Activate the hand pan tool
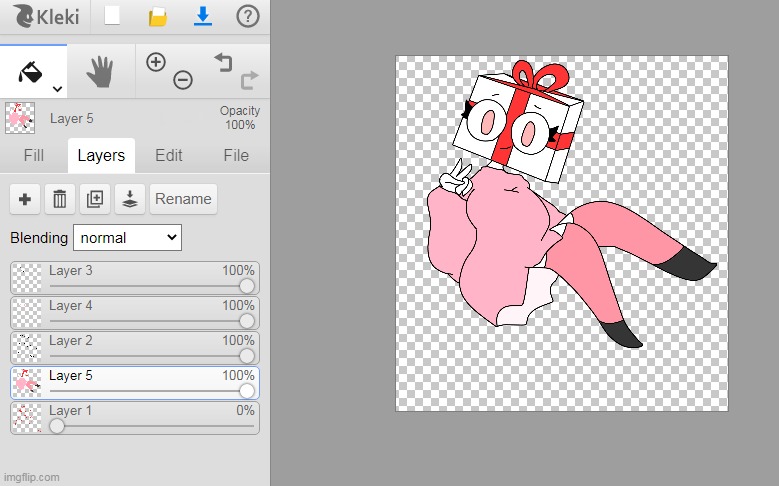 pyautogui.click(x=101, y=71)
